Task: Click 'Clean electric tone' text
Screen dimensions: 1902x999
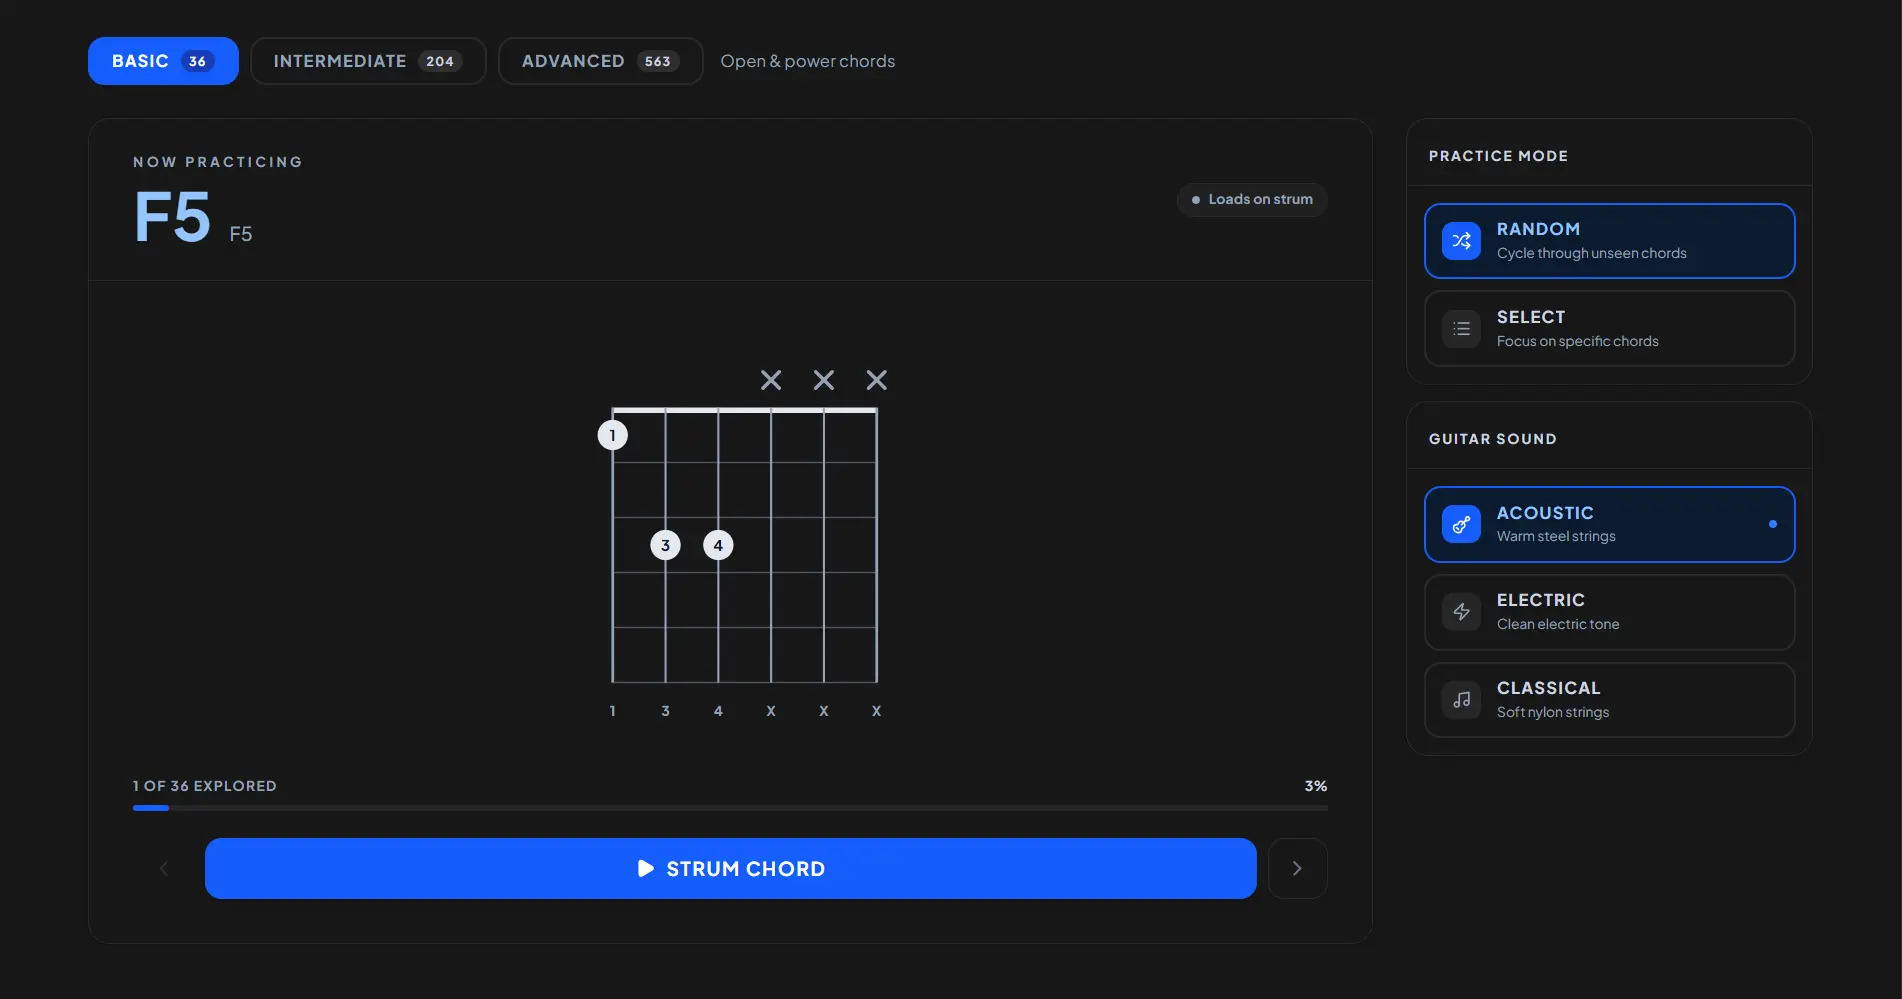Action: click(x=1558, y=624)
